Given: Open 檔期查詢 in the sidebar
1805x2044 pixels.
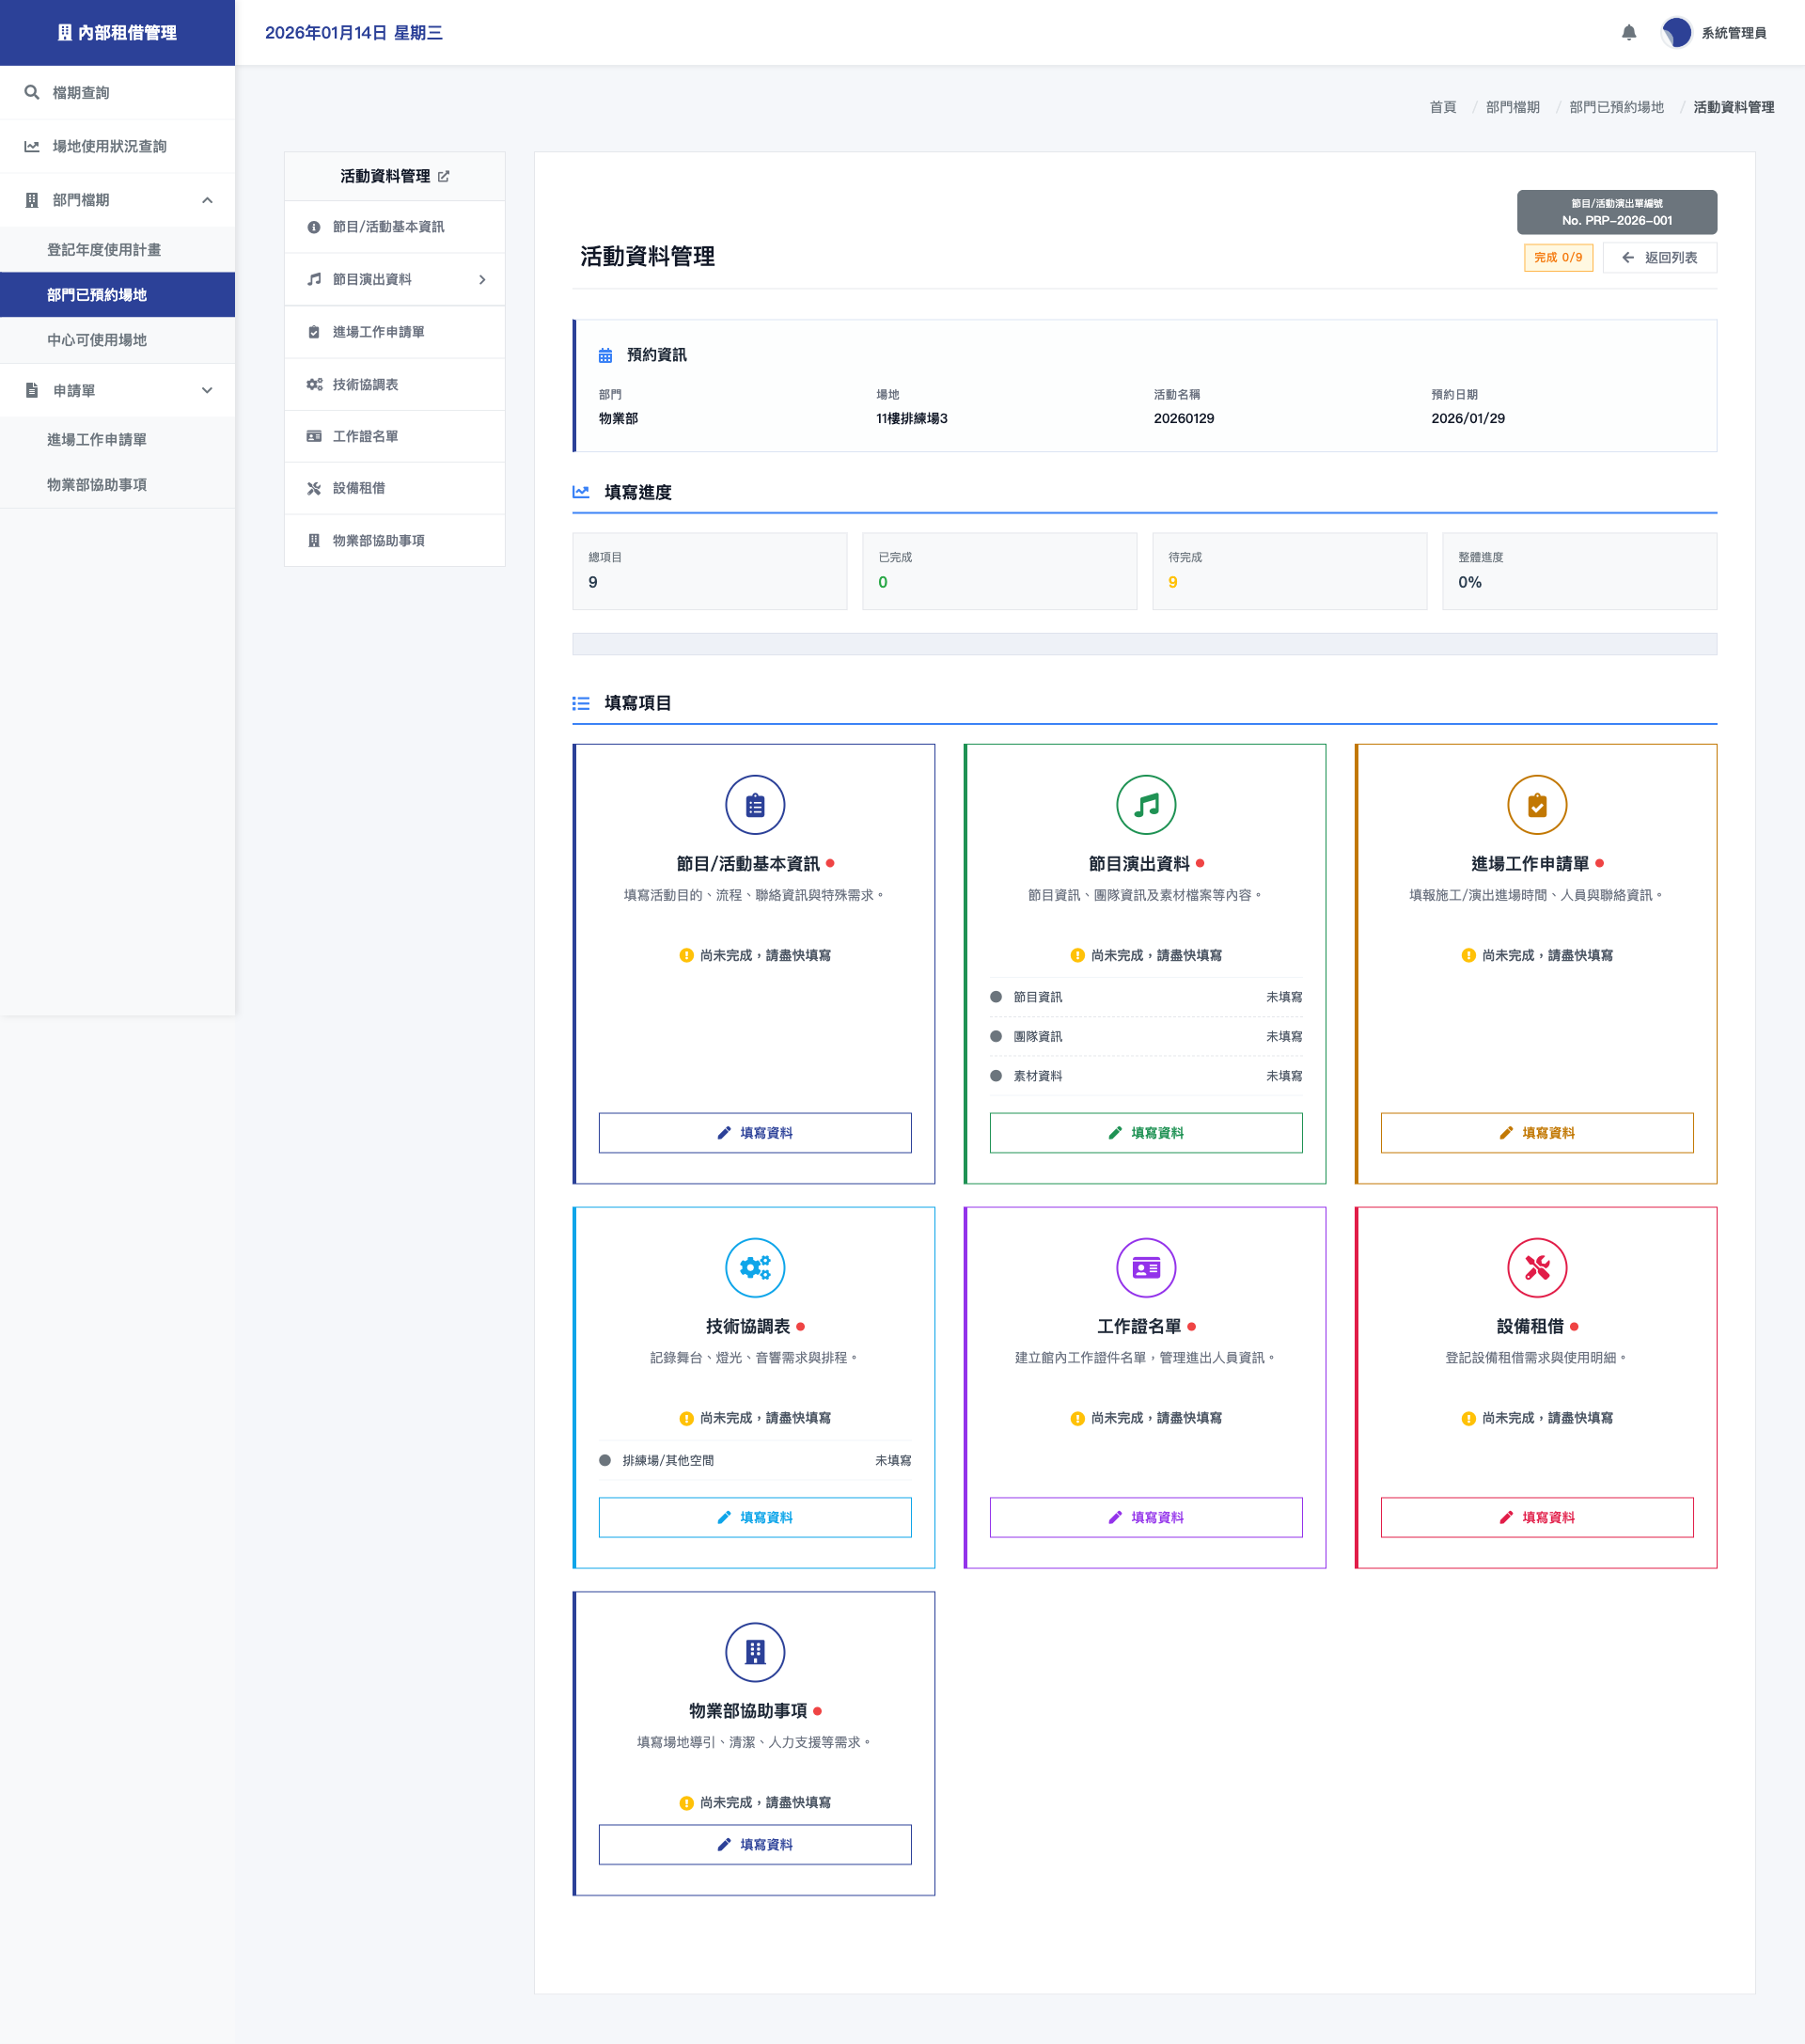Looking at the screenshot, I should 81,93.
